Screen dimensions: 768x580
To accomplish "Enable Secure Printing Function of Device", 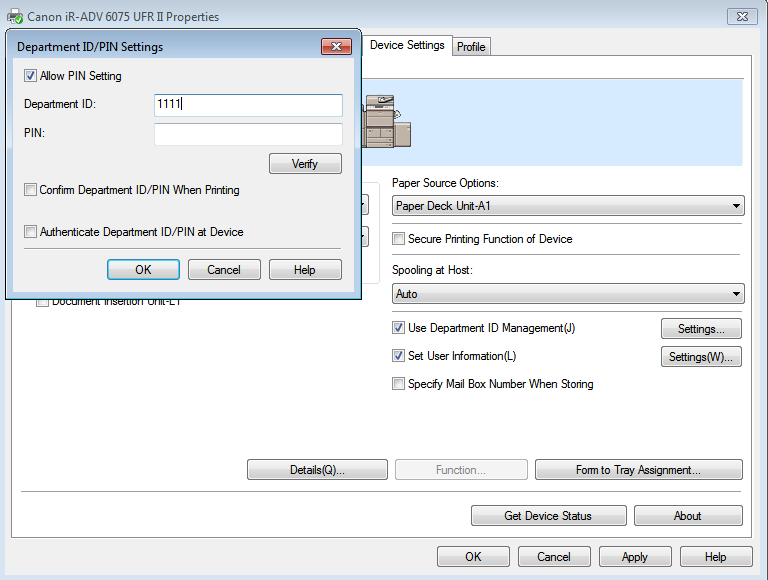I will point(399,239).
